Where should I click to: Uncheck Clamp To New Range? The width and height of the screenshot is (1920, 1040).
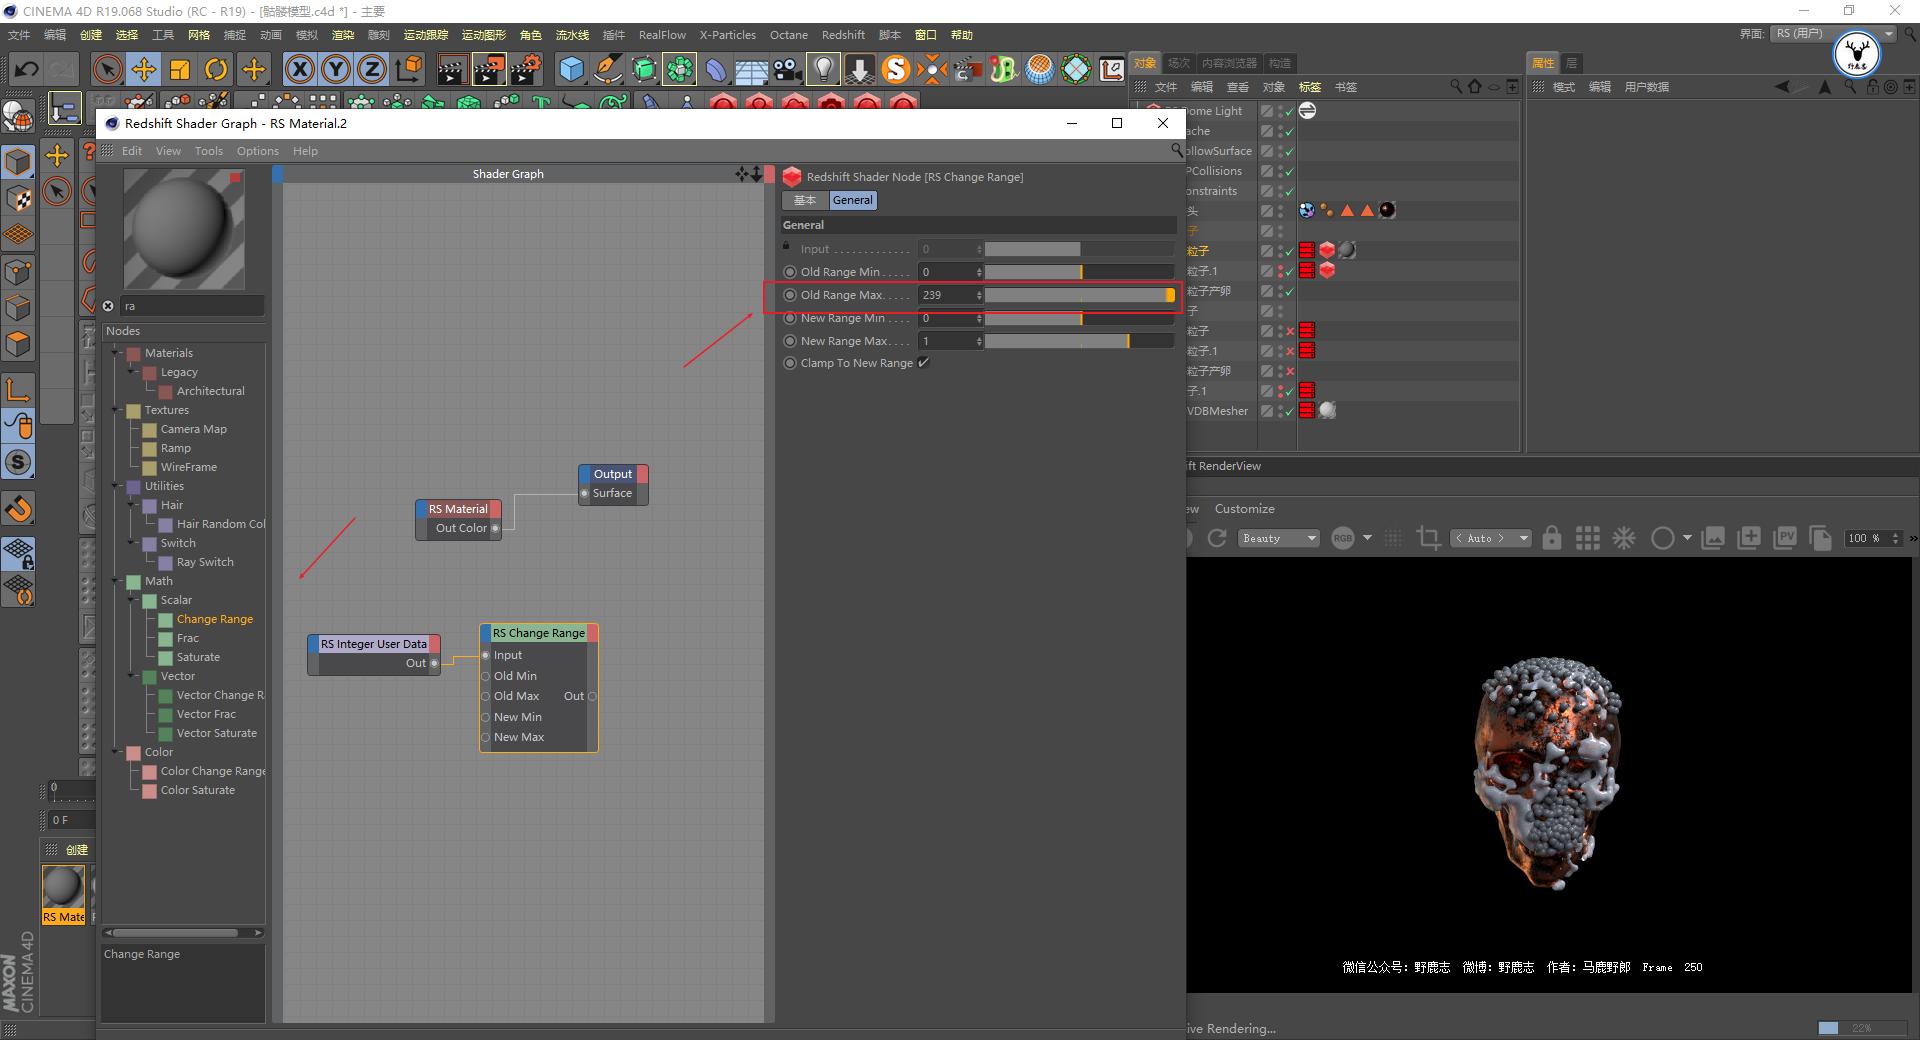923,362
